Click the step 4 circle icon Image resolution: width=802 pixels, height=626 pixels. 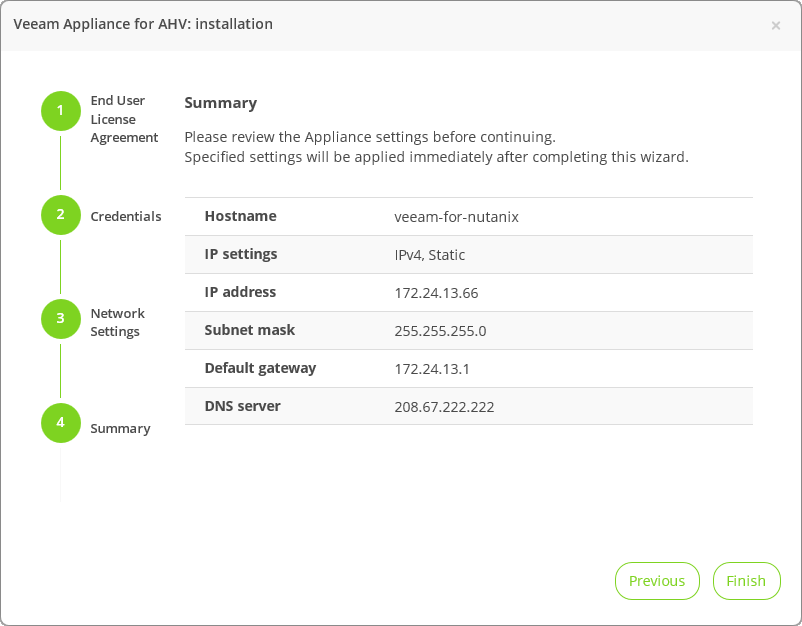[60, 422]
